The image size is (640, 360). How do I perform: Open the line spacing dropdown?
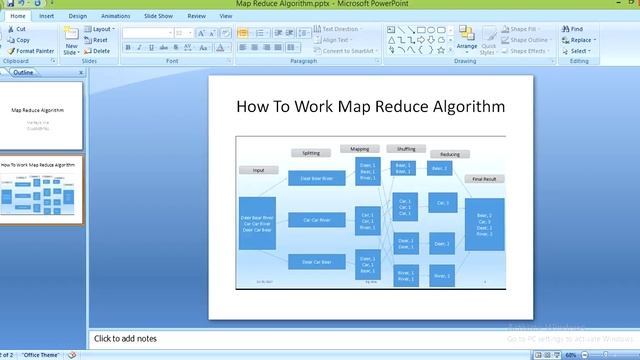[x=303, y=33]
